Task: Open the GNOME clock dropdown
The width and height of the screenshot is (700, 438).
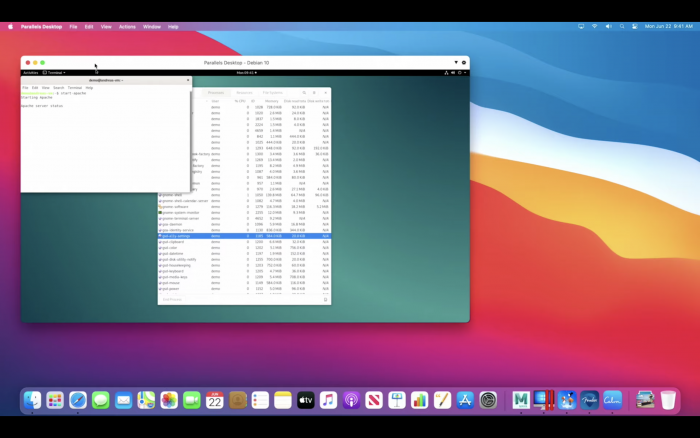Action: 246,72
